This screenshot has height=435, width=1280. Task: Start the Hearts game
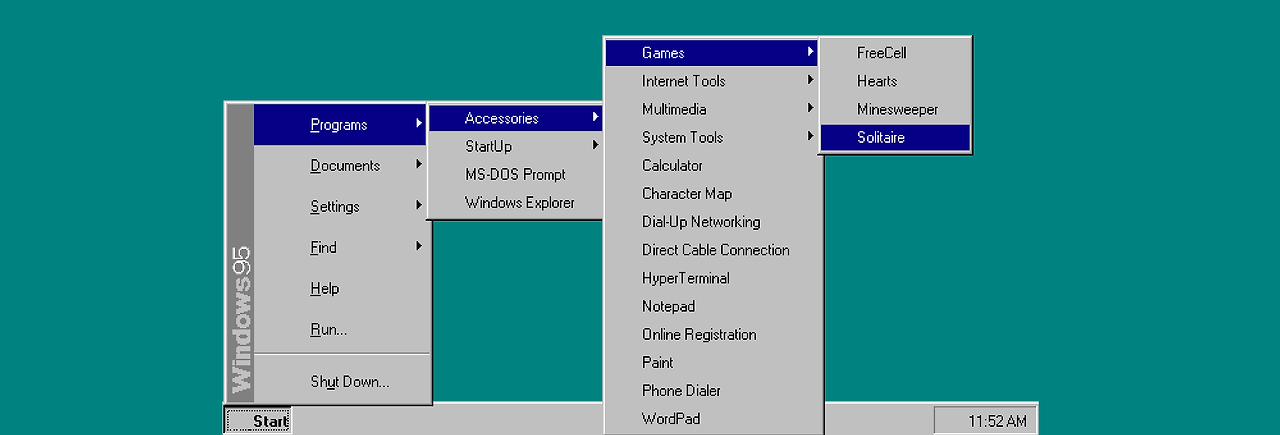coord(895,81)
